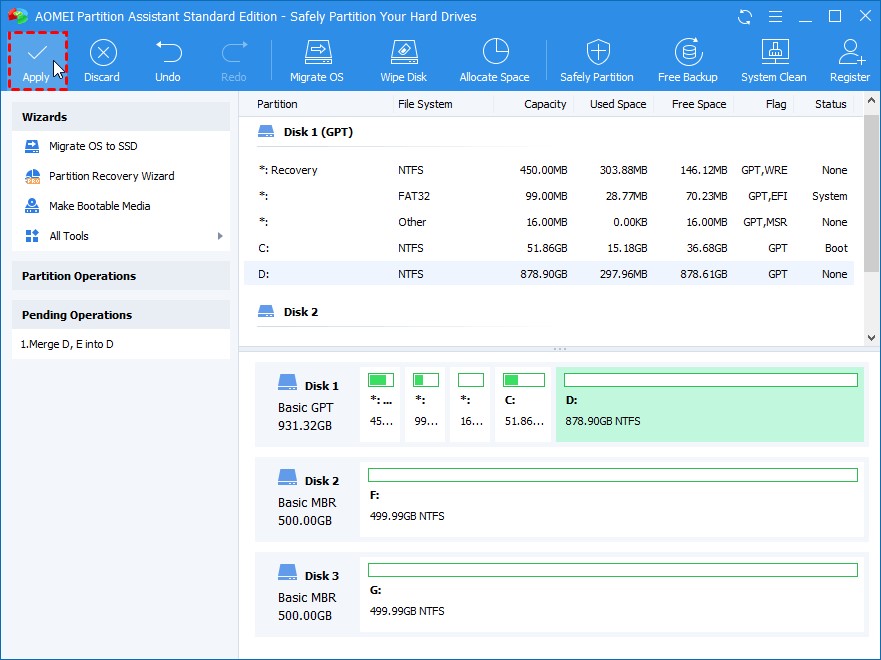Launch Allocate Space tool
The width and height of the screenshot is (881, 660).
(x=494, y=61)
